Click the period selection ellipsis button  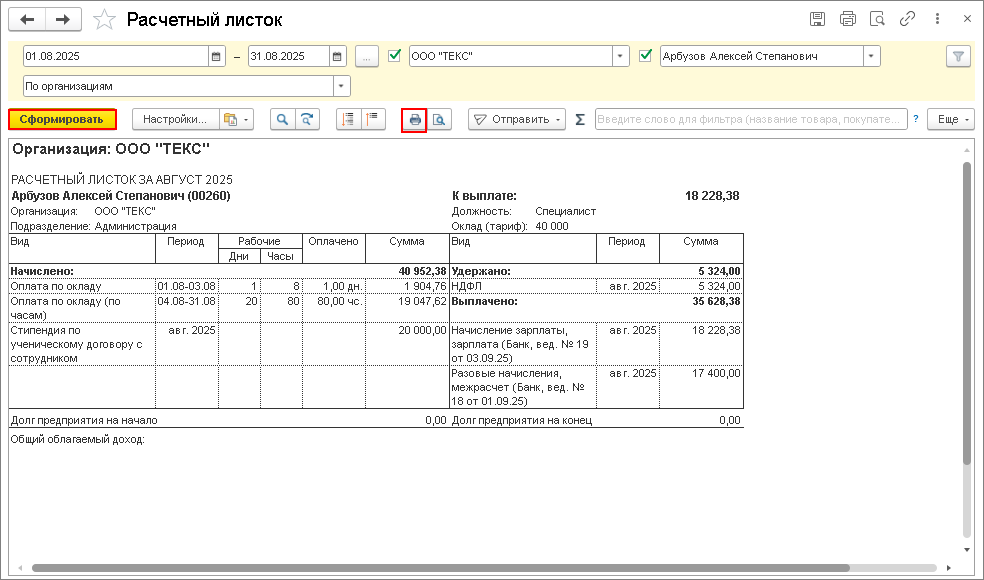tap(366, 56)
